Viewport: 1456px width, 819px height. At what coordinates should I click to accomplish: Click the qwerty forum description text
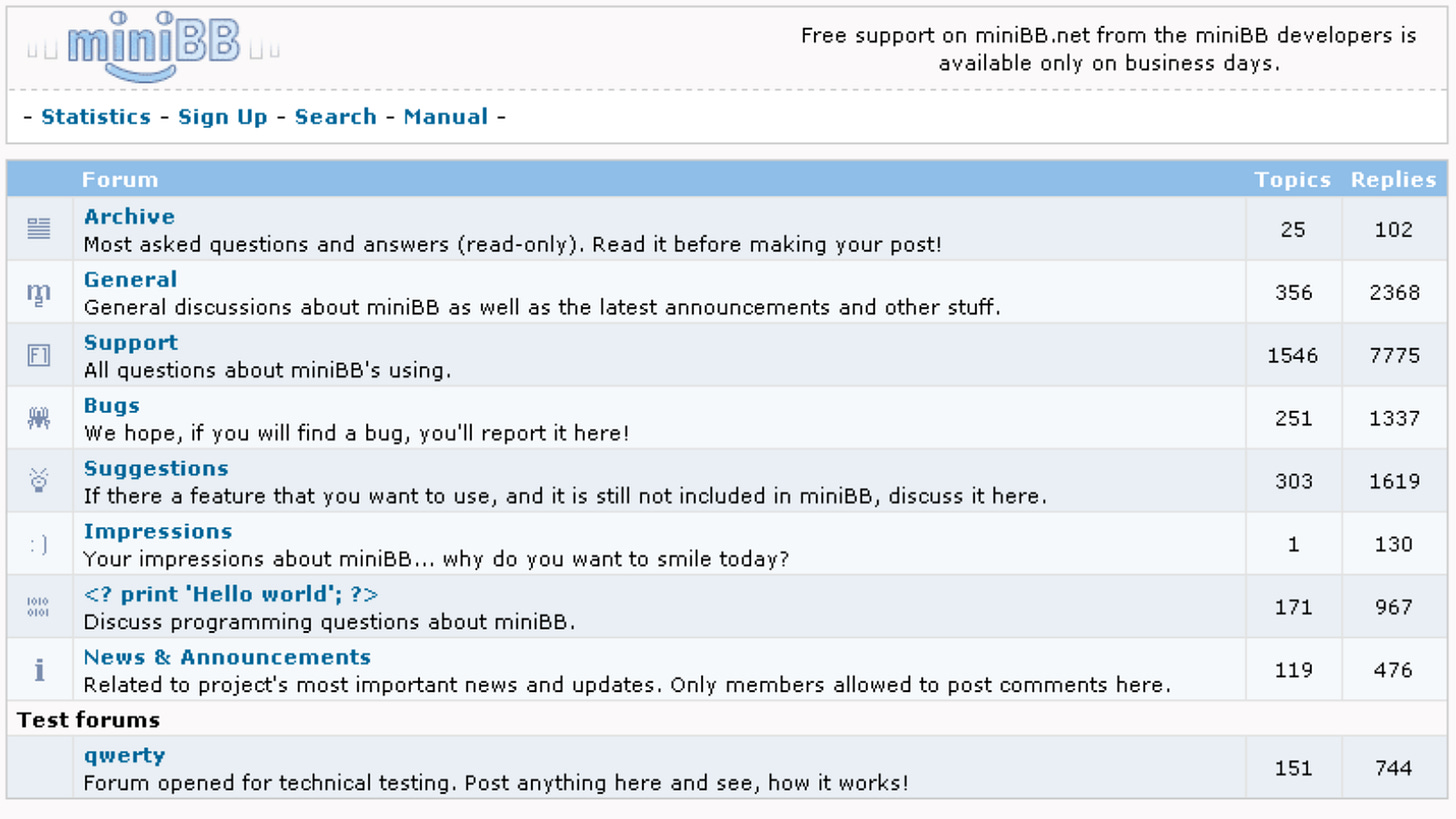point(496,783)
